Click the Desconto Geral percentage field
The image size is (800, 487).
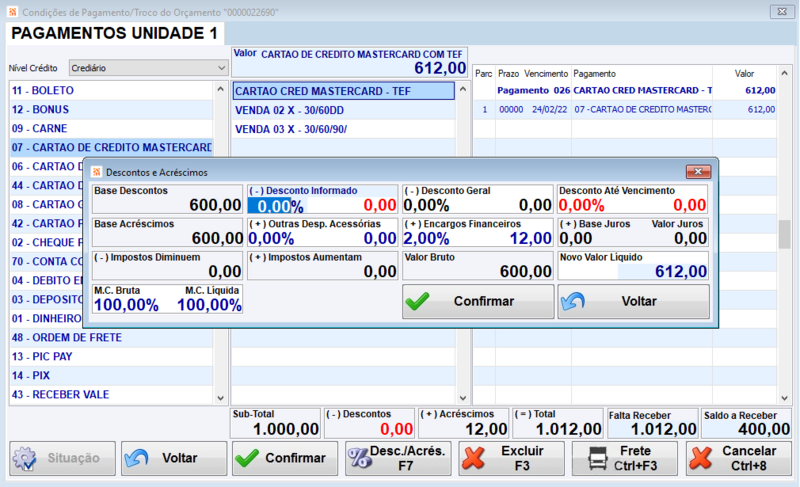tap(428, 206)
